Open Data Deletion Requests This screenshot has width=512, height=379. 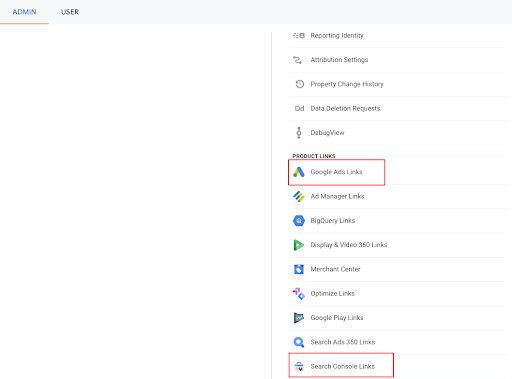[x=345, y=108]
